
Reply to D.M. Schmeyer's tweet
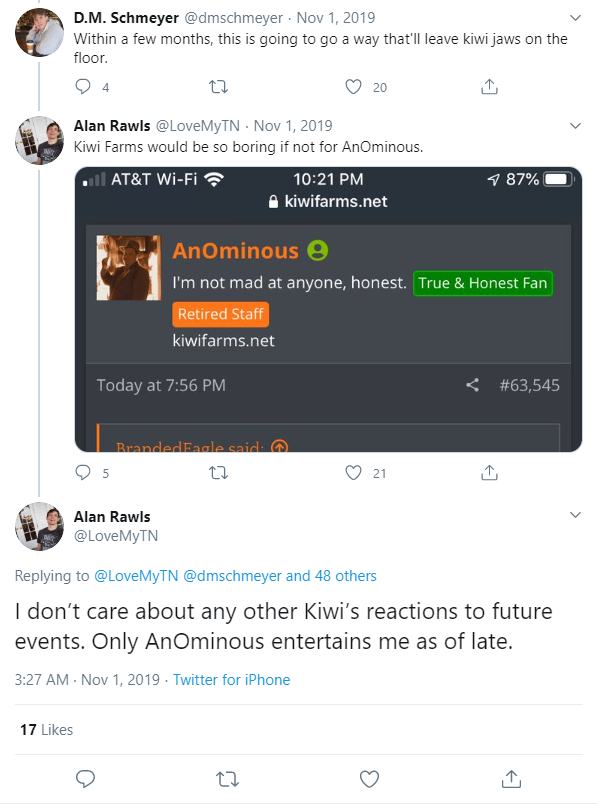83,87
